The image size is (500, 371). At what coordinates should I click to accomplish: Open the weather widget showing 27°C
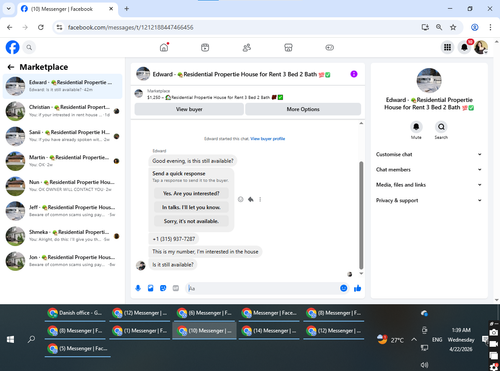coord(390,340)
